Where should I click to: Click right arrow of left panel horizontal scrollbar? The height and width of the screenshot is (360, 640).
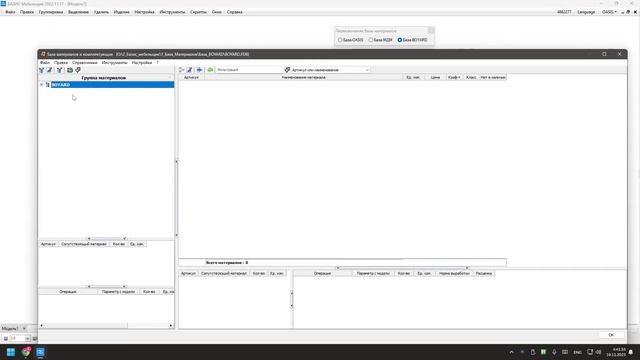coord(171,326)
